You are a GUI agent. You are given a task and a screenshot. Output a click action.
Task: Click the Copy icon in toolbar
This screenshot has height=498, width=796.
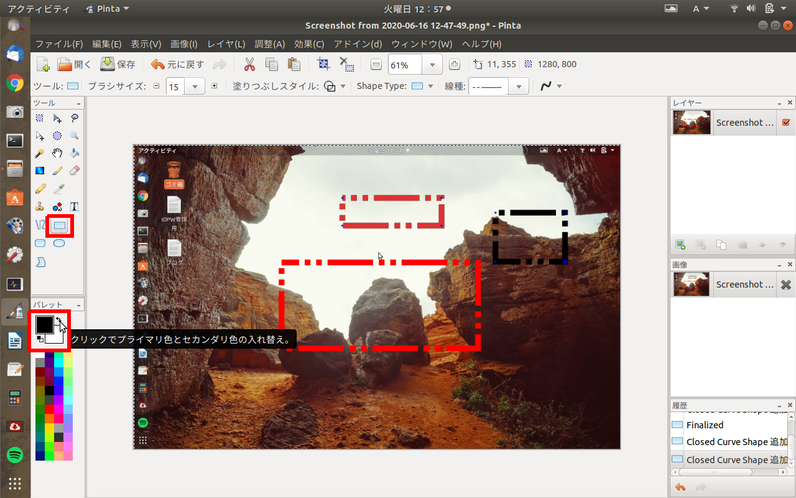click(272, 64)
